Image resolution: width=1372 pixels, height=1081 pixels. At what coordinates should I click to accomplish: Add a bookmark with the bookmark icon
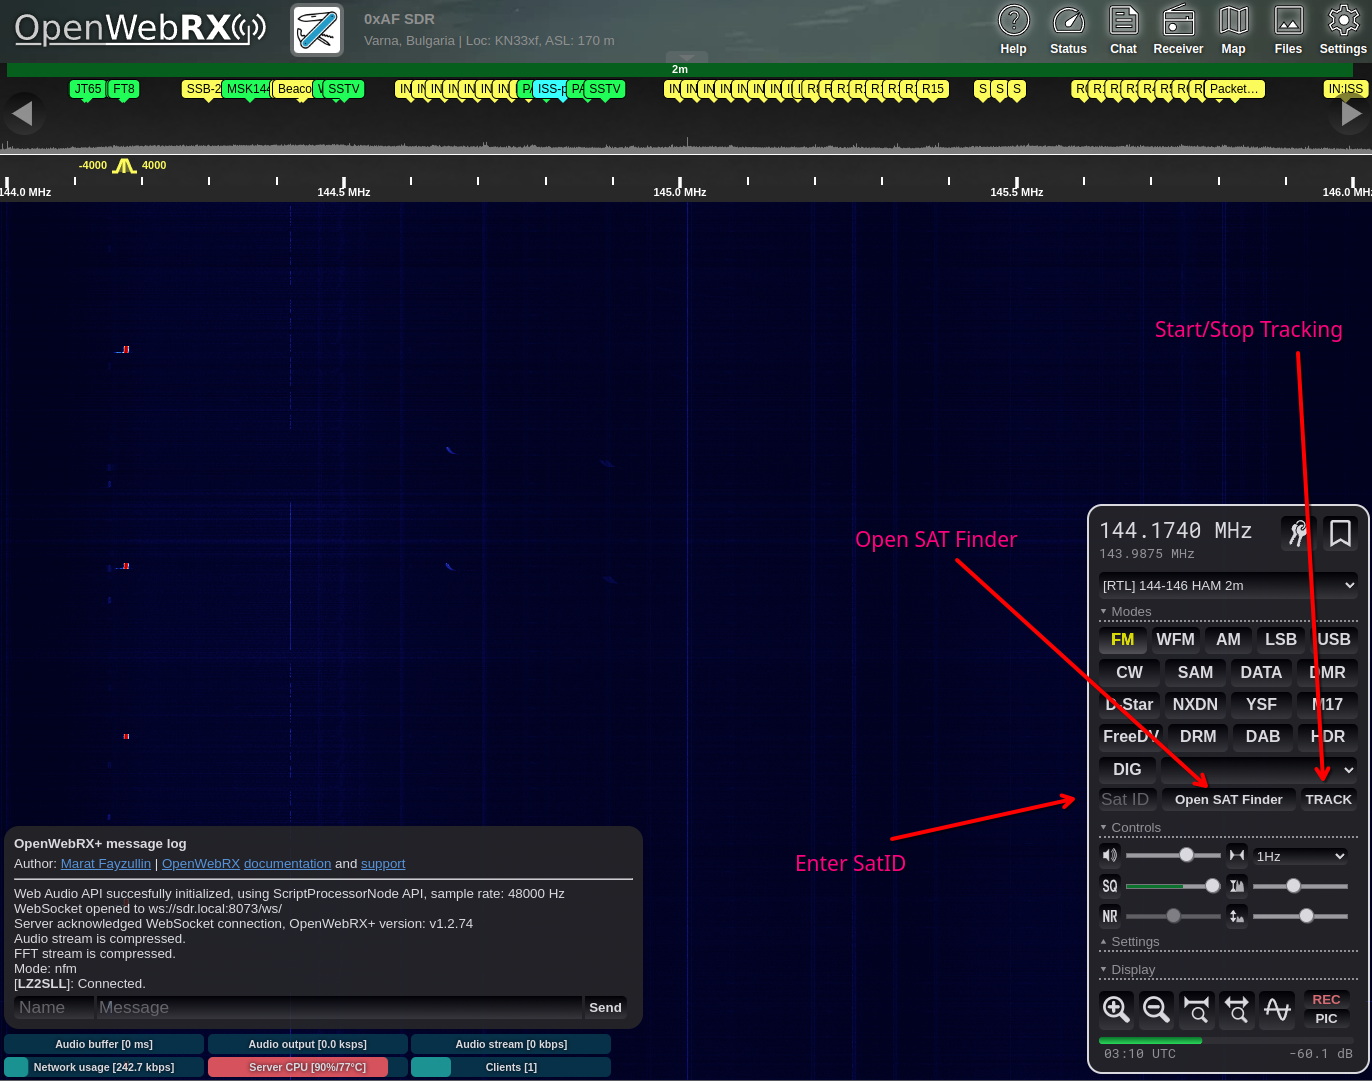point(1340,533)
